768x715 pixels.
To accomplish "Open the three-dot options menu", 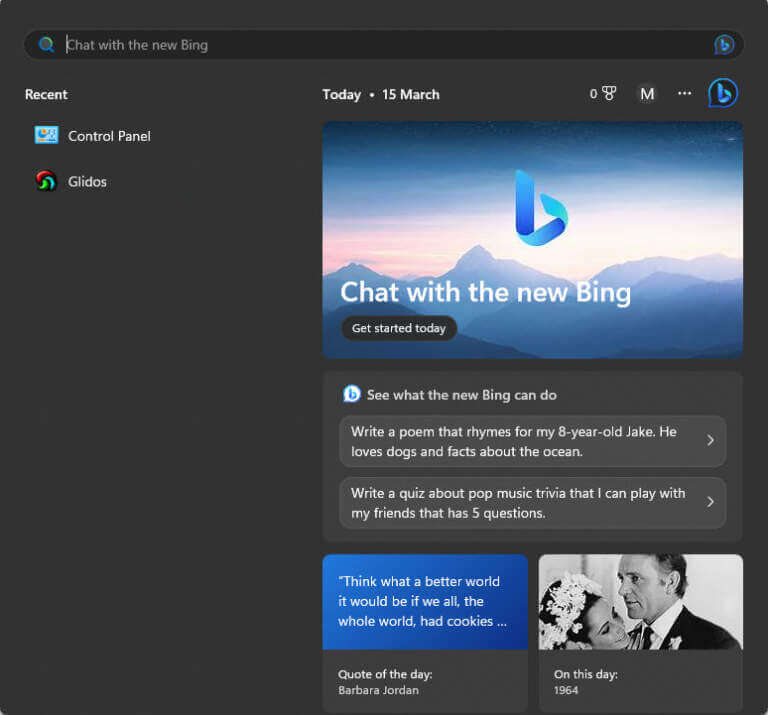I will tap(684, 93).
